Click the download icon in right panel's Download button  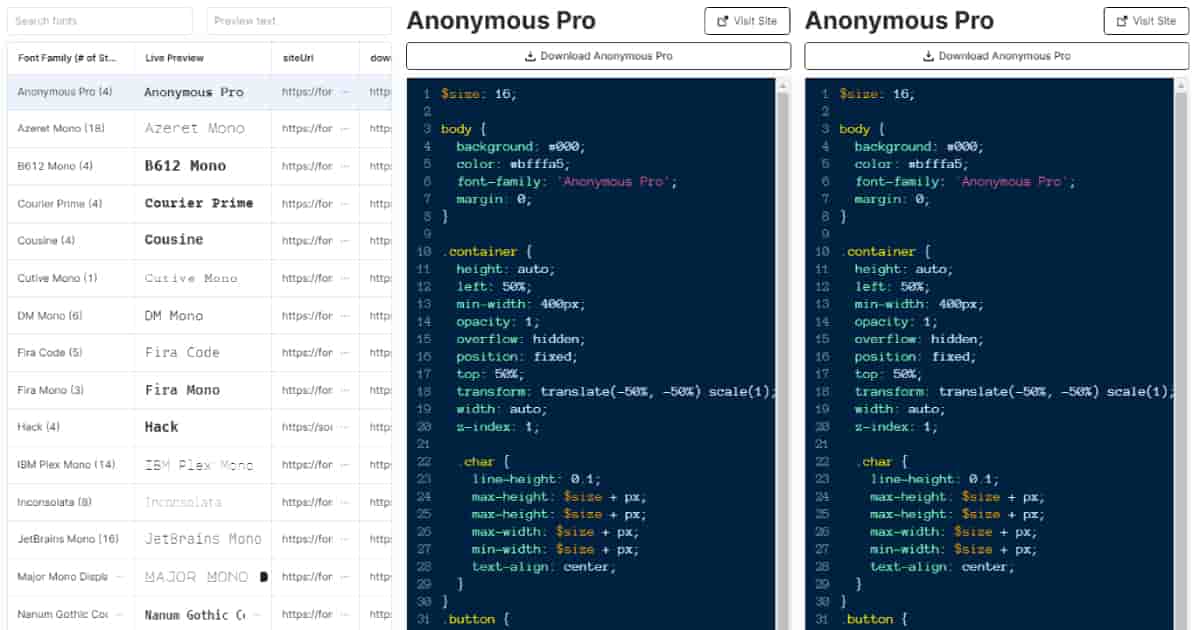click(x=928, y=56)
